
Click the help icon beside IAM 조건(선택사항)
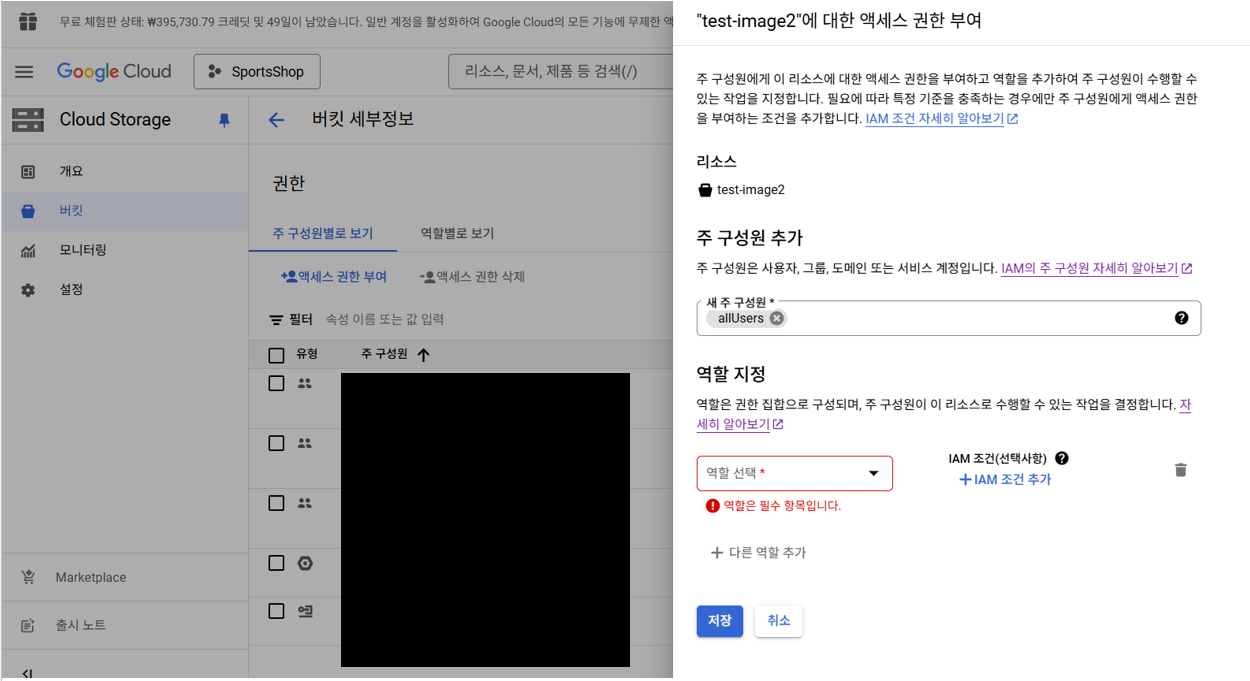pyautogui.click(x=1062, y=458)
